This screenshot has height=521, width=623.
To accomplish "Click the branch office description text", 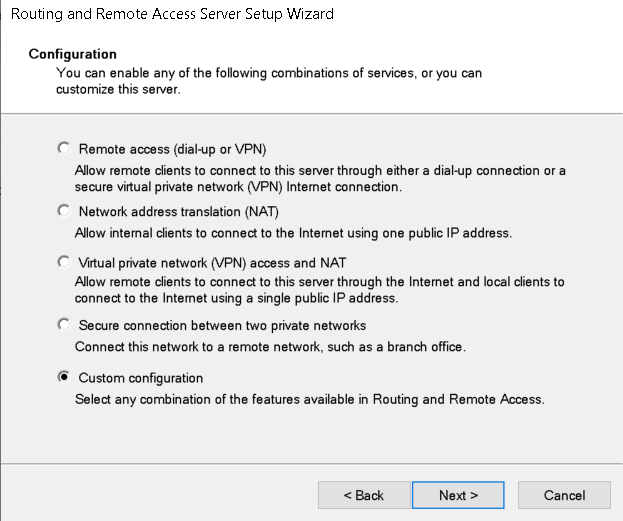I will click(271, 347).
